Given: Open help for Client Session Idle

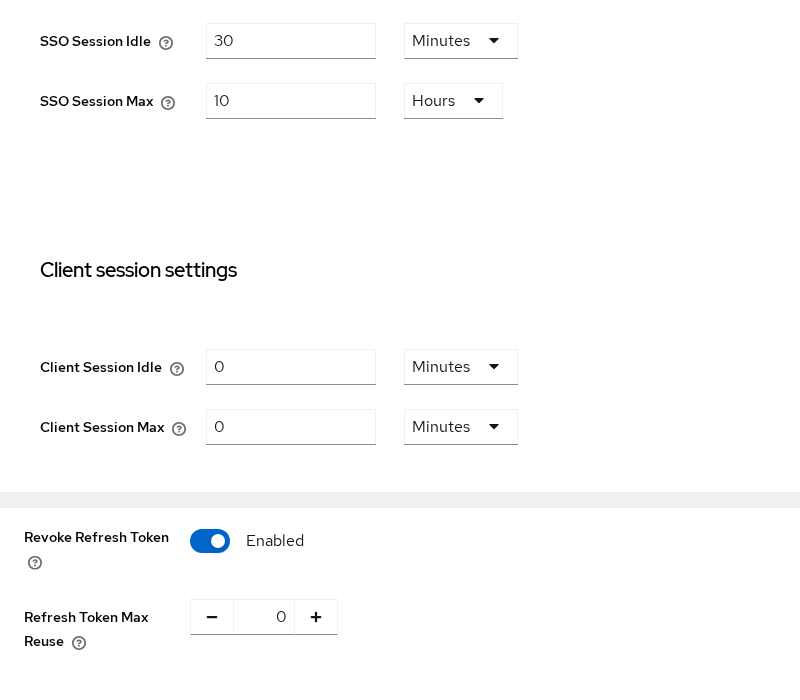Looking at the screenshot, I should pos(177,369).
